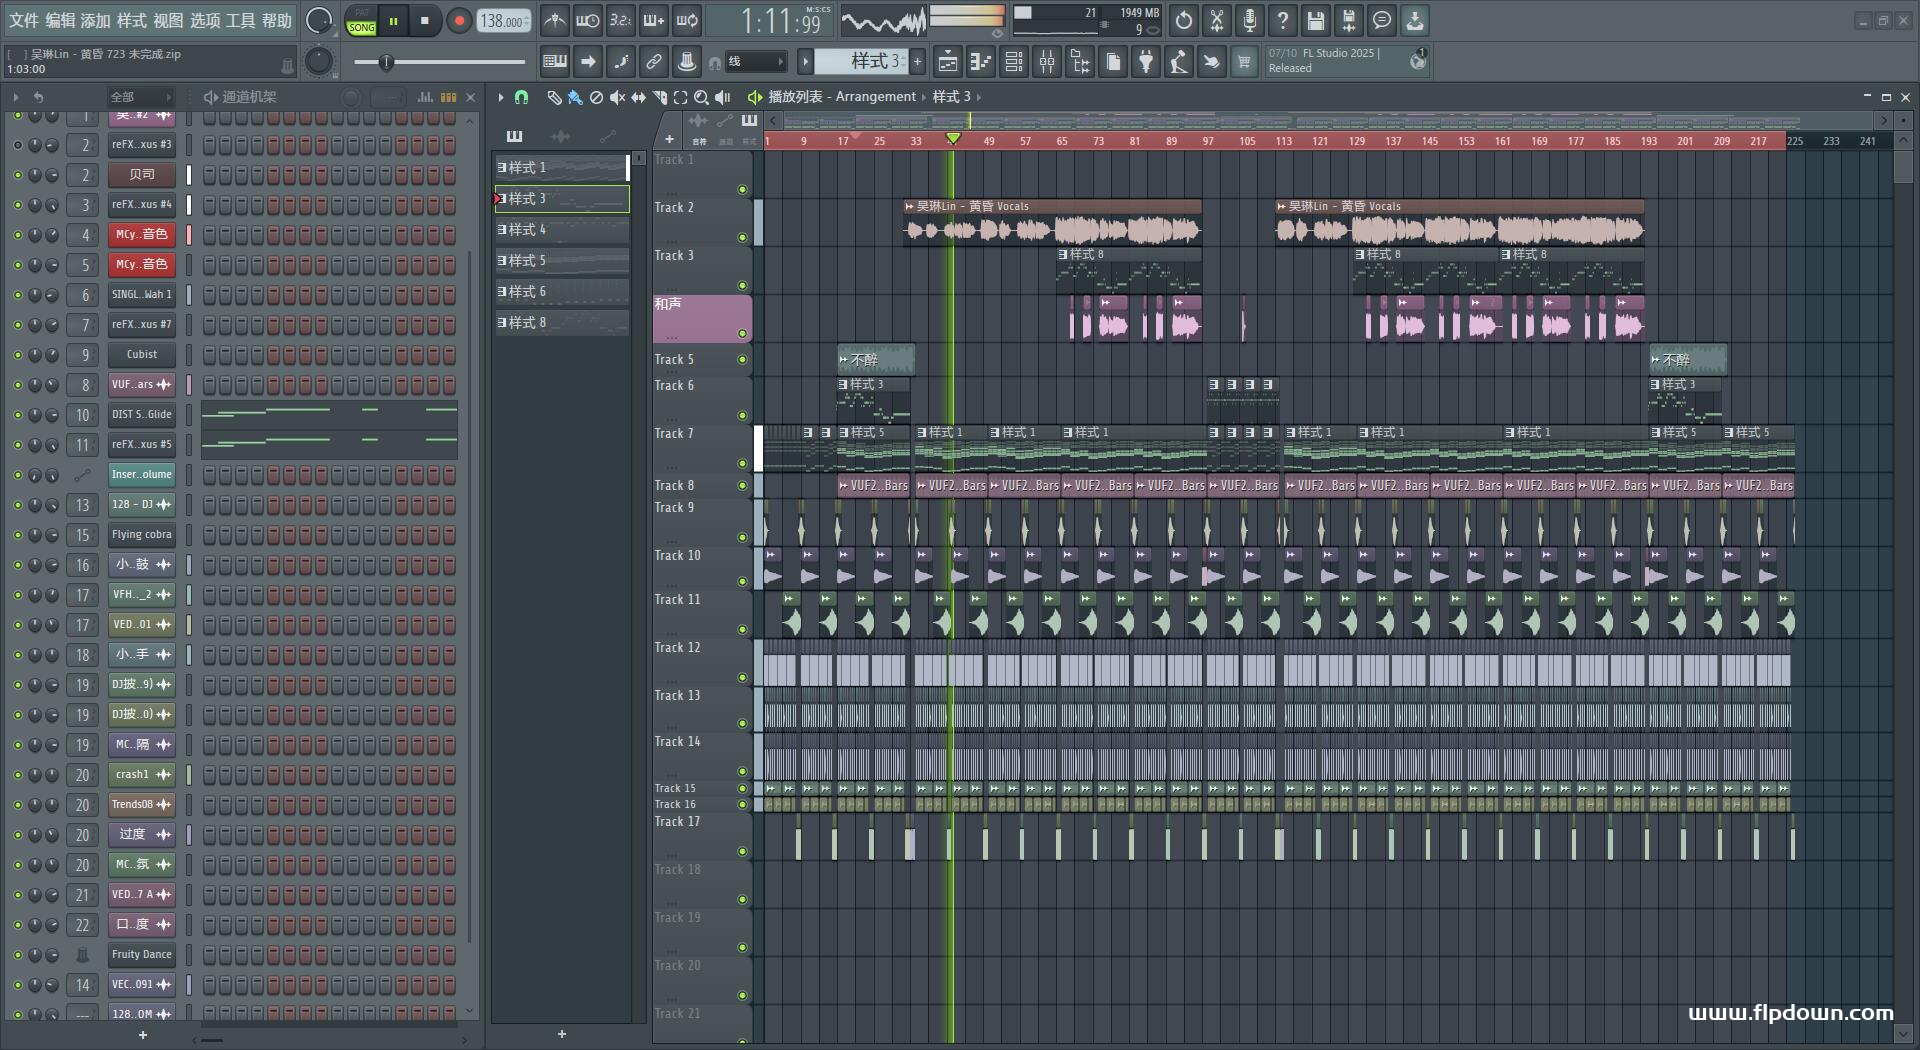Expand the arrow after 样式 3 breadcrumb
1920x1050 pixels.
[x=978, y=97]
